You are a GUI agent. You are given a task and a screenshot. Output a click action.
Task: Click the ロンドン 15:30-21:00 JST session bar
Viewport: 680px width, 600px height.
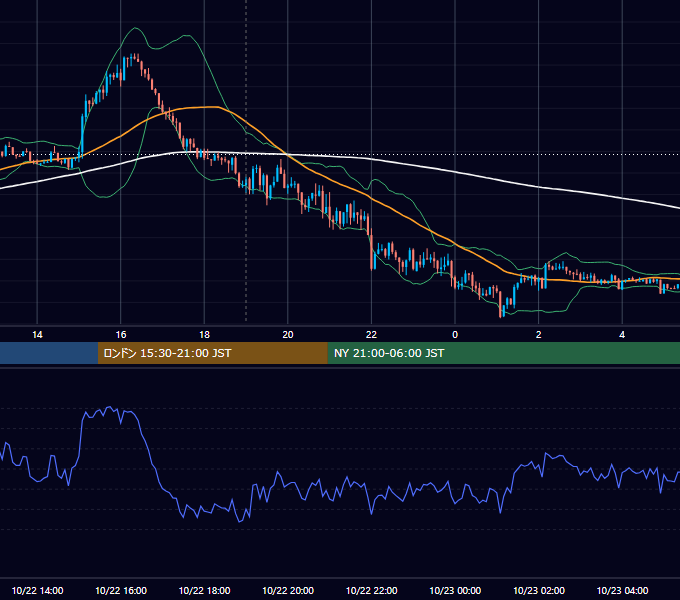click(x=212, y=353)
